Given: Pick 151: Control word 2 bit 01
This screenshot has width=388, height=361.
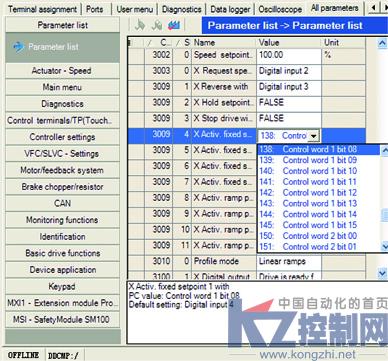Looking at the screenshot, I should click(319, 247).
